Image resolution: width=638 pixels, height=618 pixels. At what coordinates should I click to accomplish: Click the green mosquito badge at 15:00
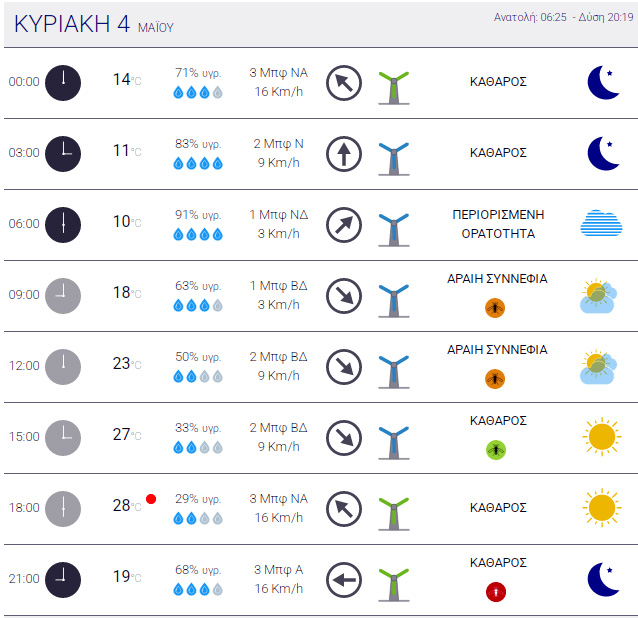(496, 450)
